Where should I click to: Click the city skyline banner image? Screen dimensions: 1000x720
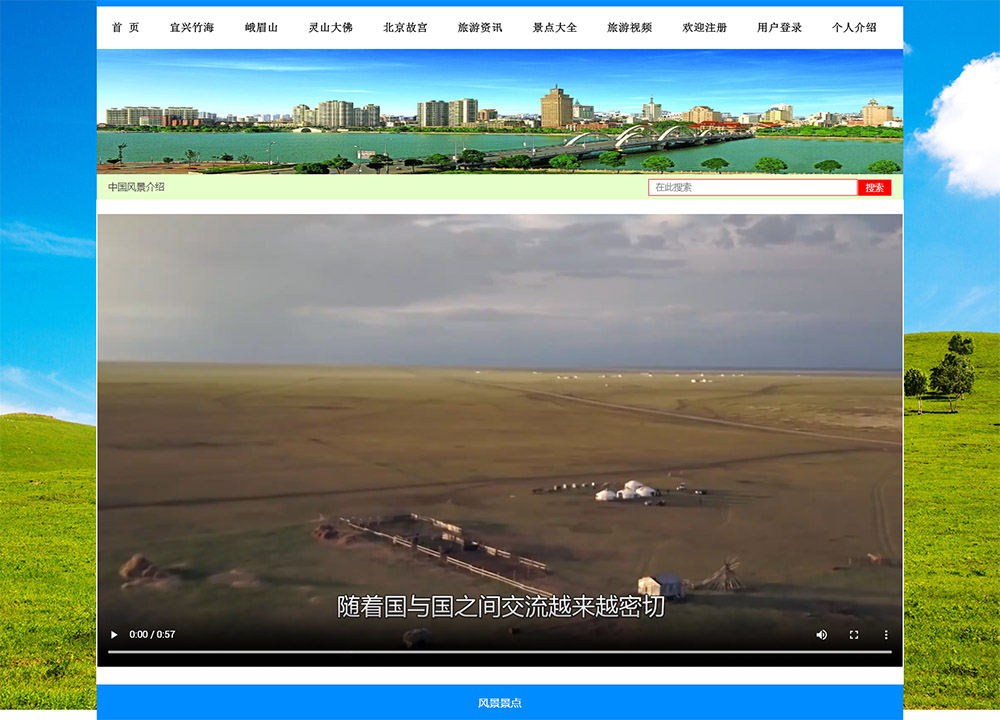(x=500, y=112)
